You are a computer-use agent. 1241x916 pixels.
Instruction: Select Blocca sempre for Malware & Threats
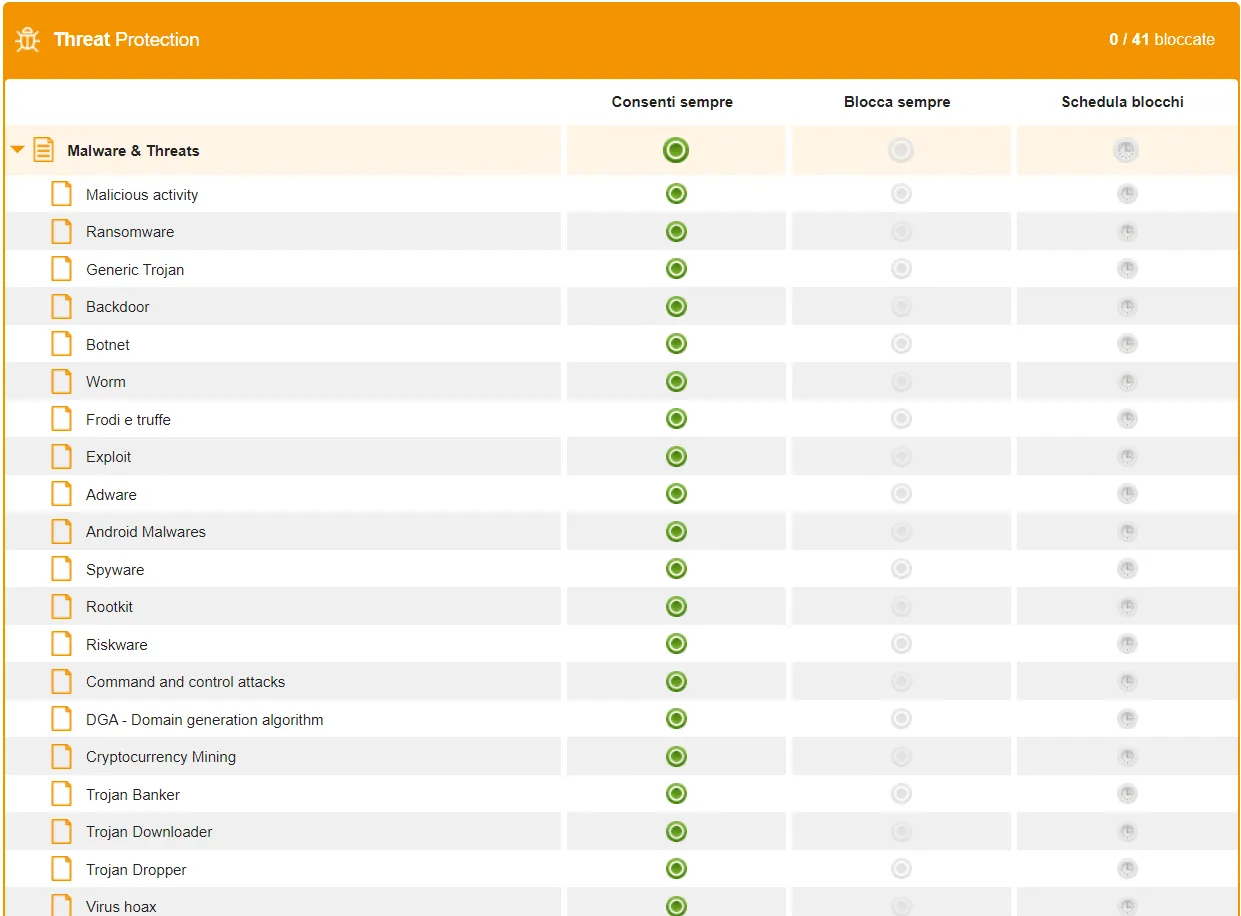[901, 151]
